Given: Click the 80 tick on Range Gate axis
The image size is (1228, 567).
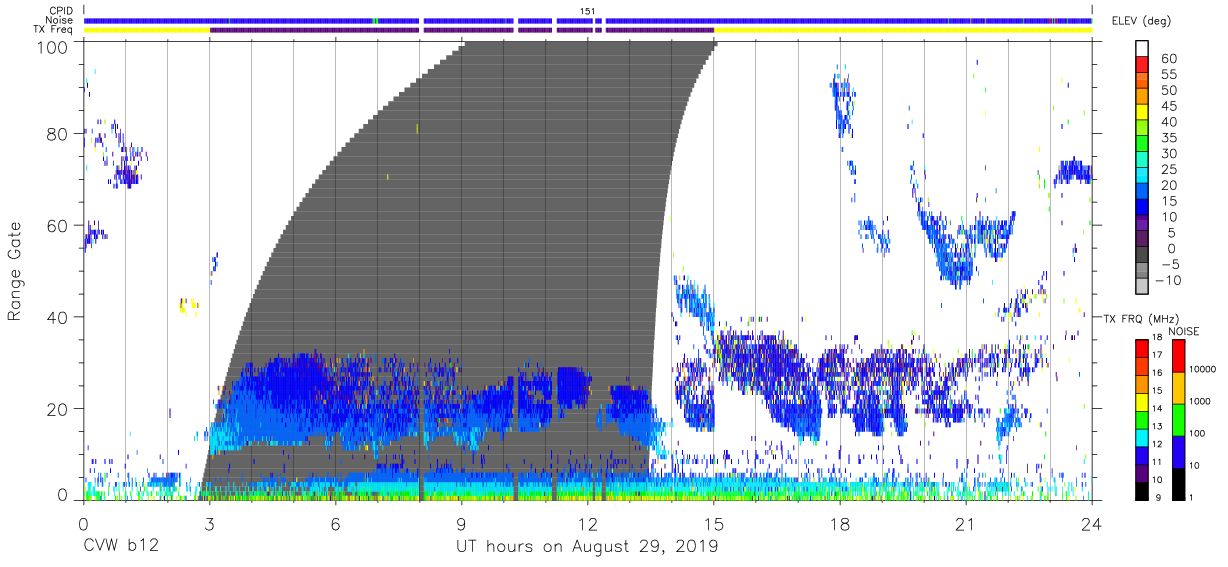Looking at the screenshot, I should pyautogui.click(x=57, y=133).
